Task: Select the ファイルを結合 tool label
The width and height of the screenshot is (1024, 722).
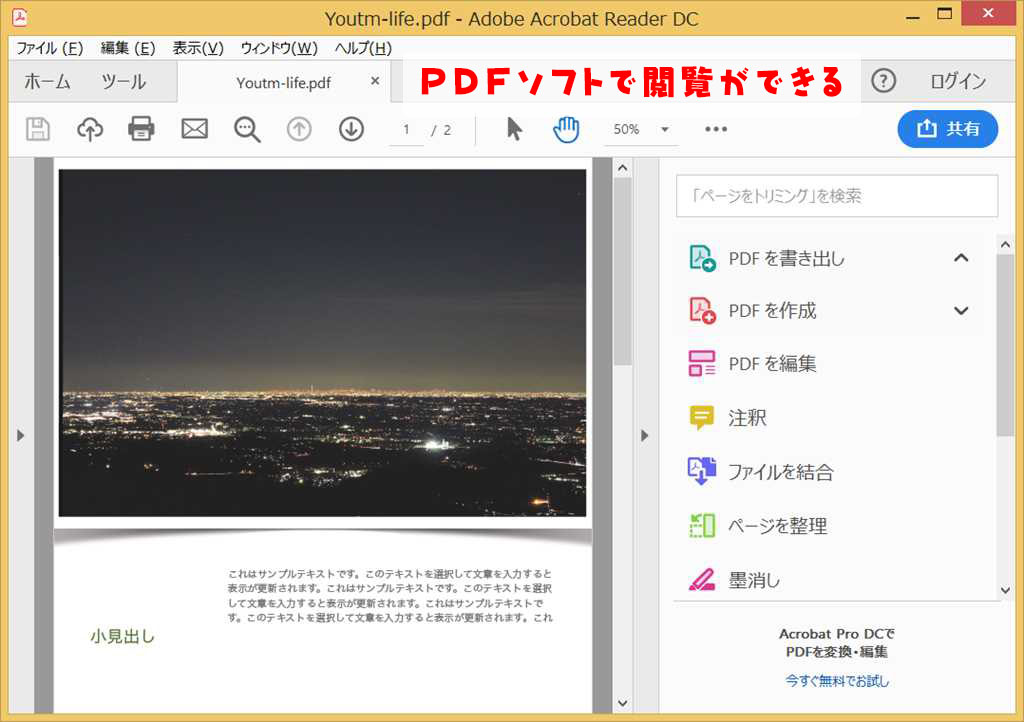Action: pyautogui.click(x=781, y=472)
